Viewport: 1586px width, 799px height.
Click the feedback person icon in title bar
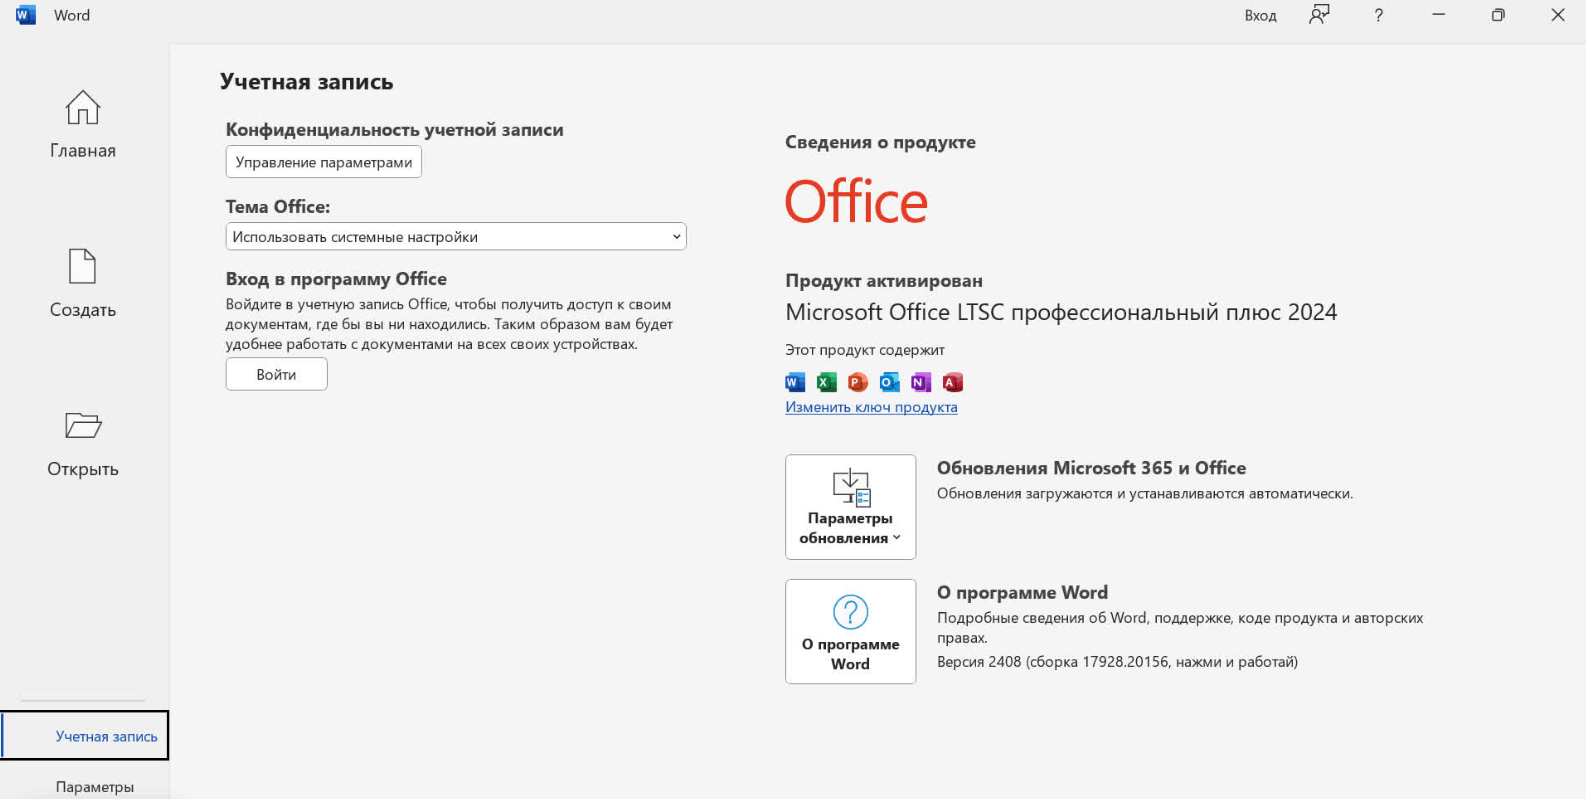(1319, 15)
